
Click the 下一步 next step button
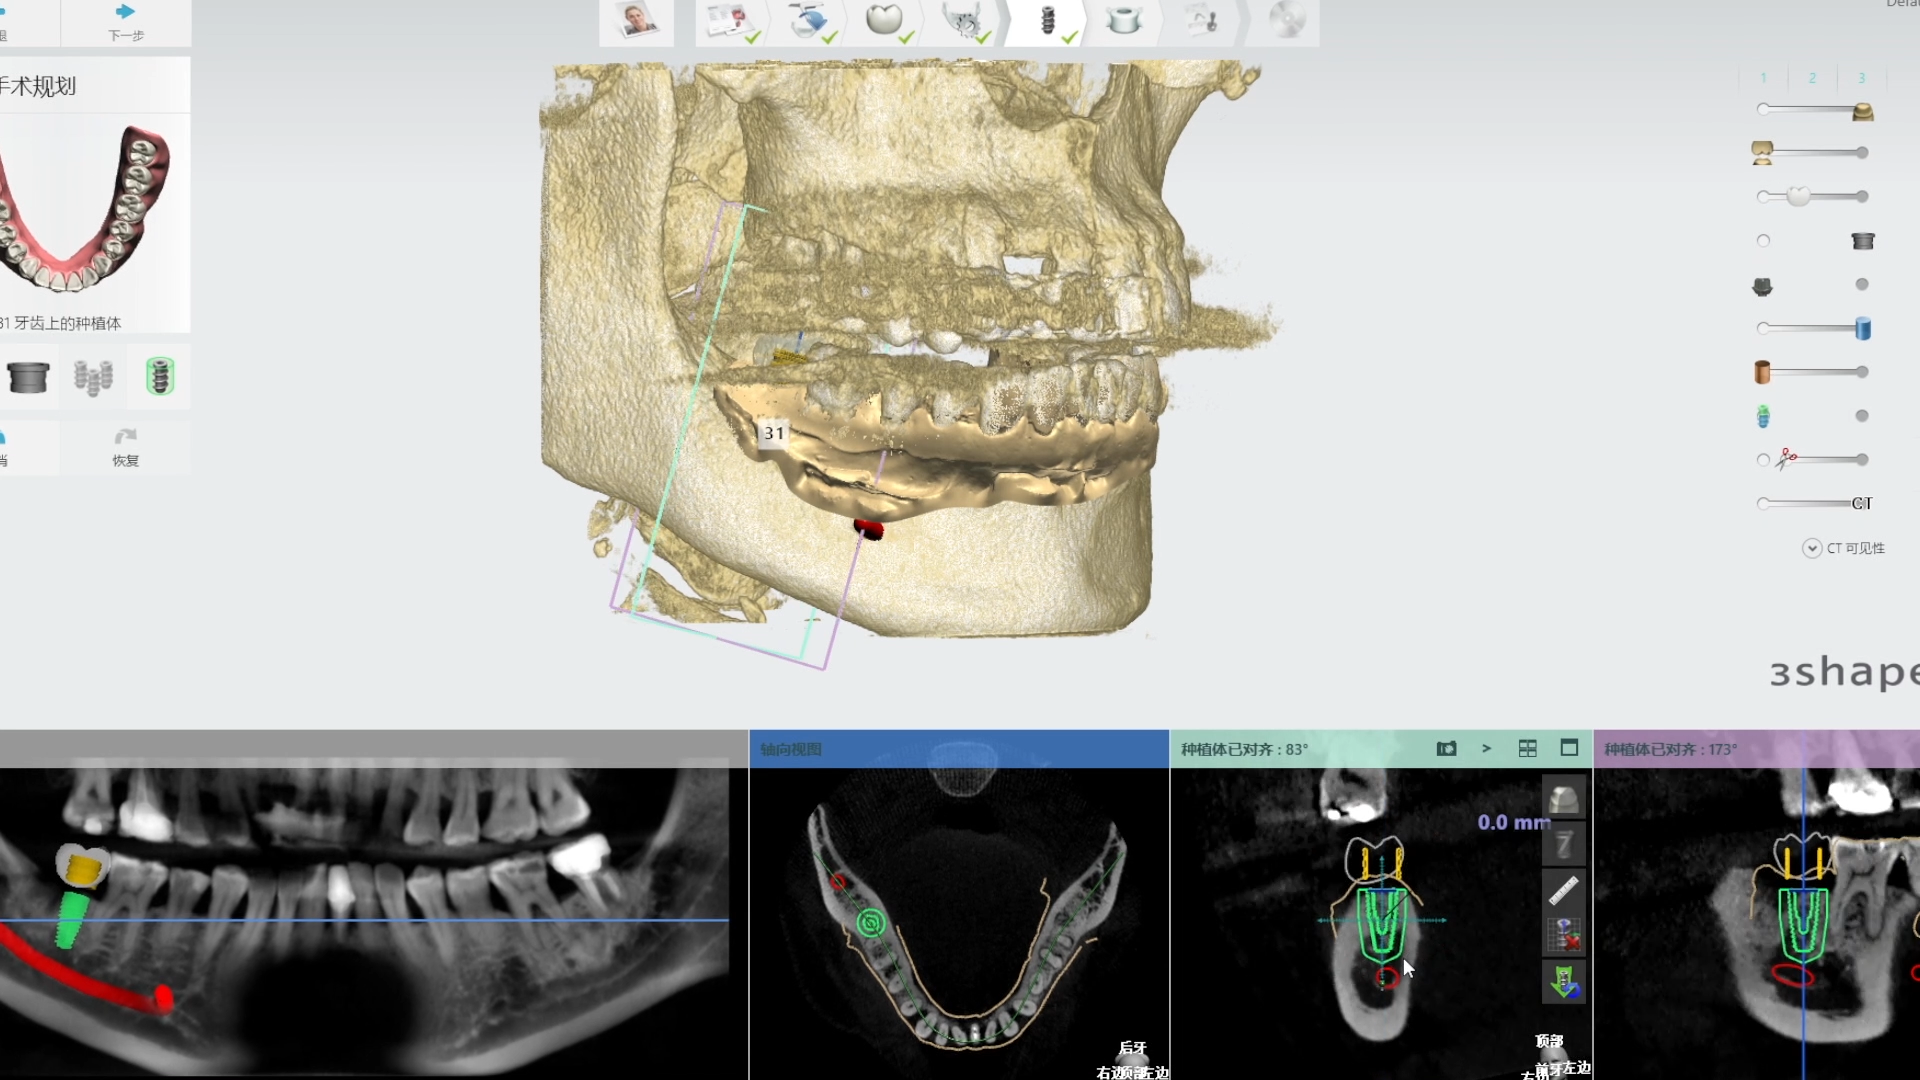[125, 22]
